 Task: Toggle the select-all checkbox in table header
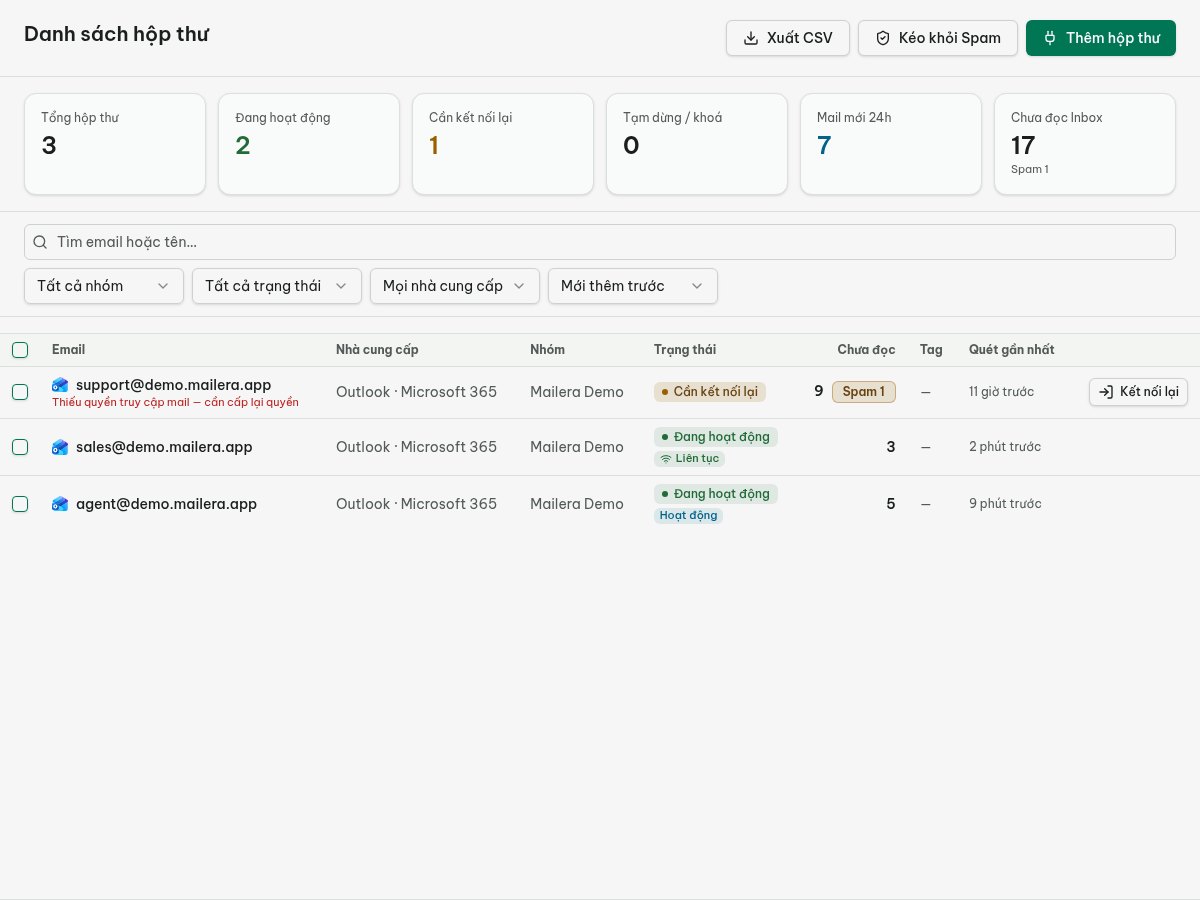(20, 350)
